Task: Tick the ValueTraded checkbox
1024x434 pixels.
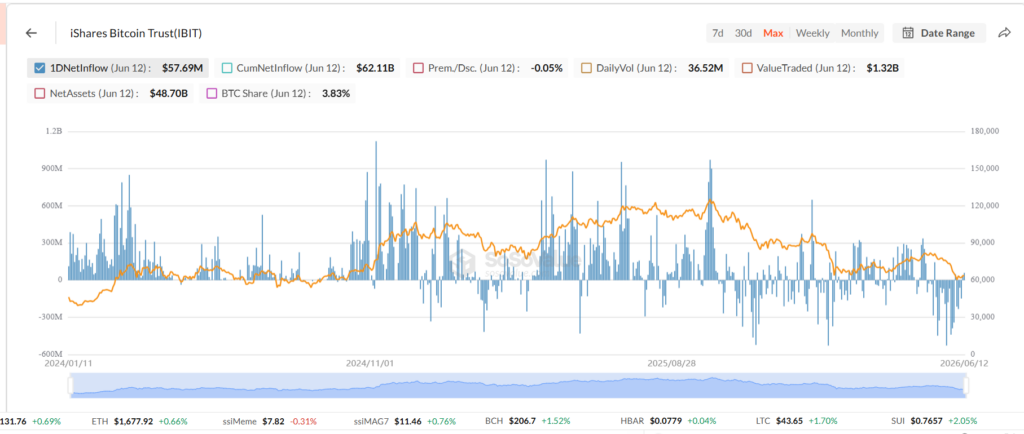Action: coord(745,67)
